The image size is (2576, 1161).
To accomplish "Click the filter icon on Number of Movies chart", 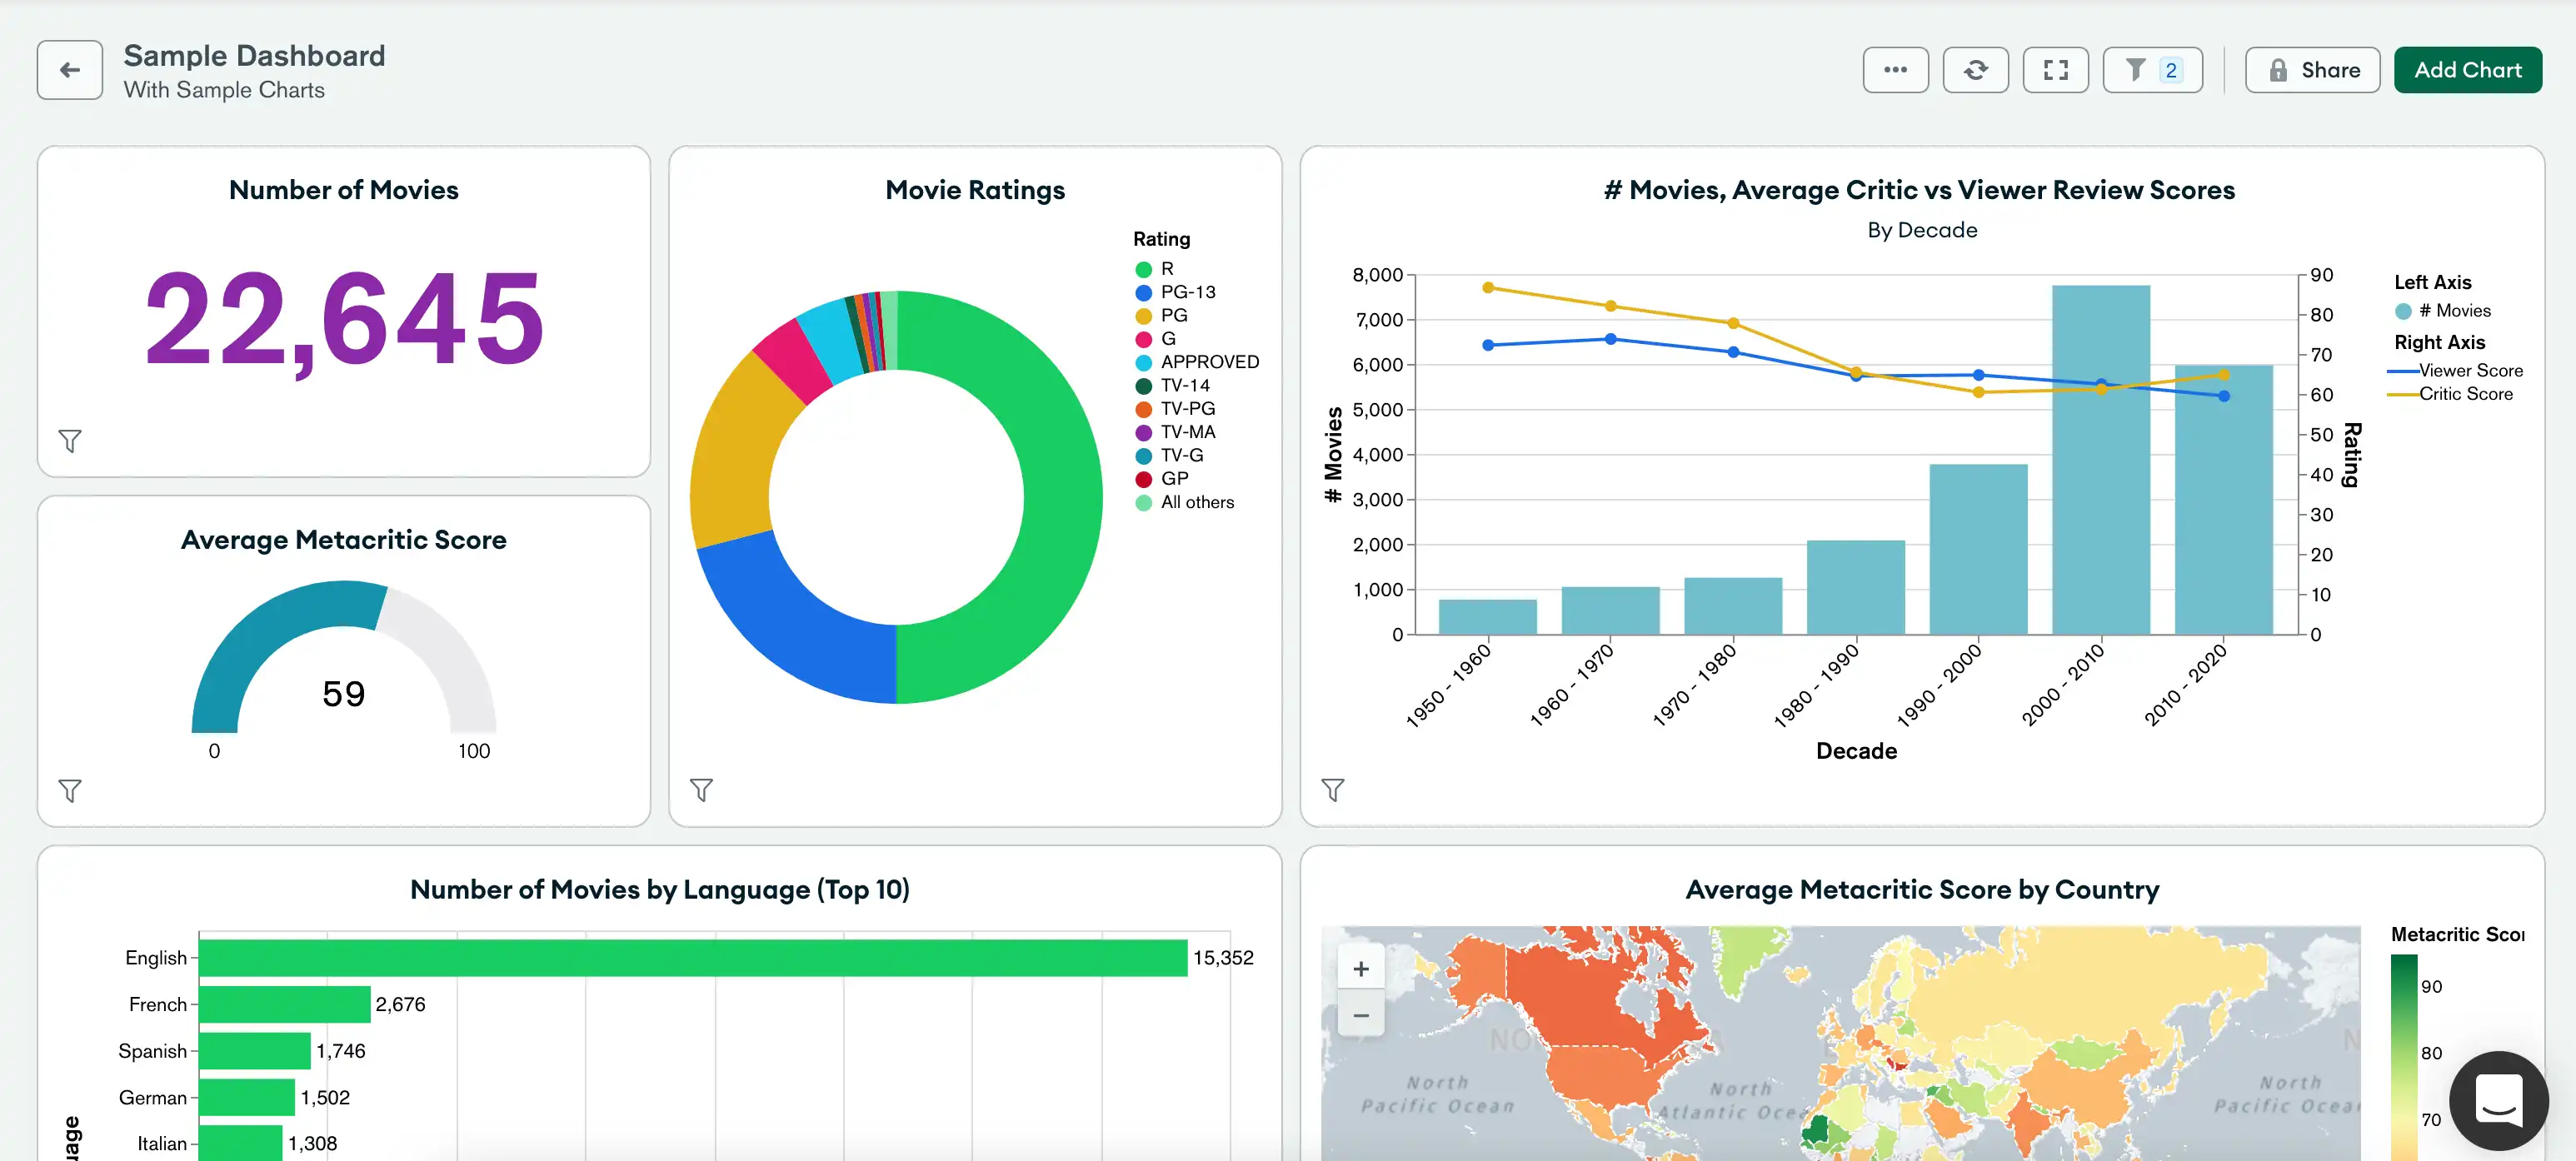I will coord(71,440).
